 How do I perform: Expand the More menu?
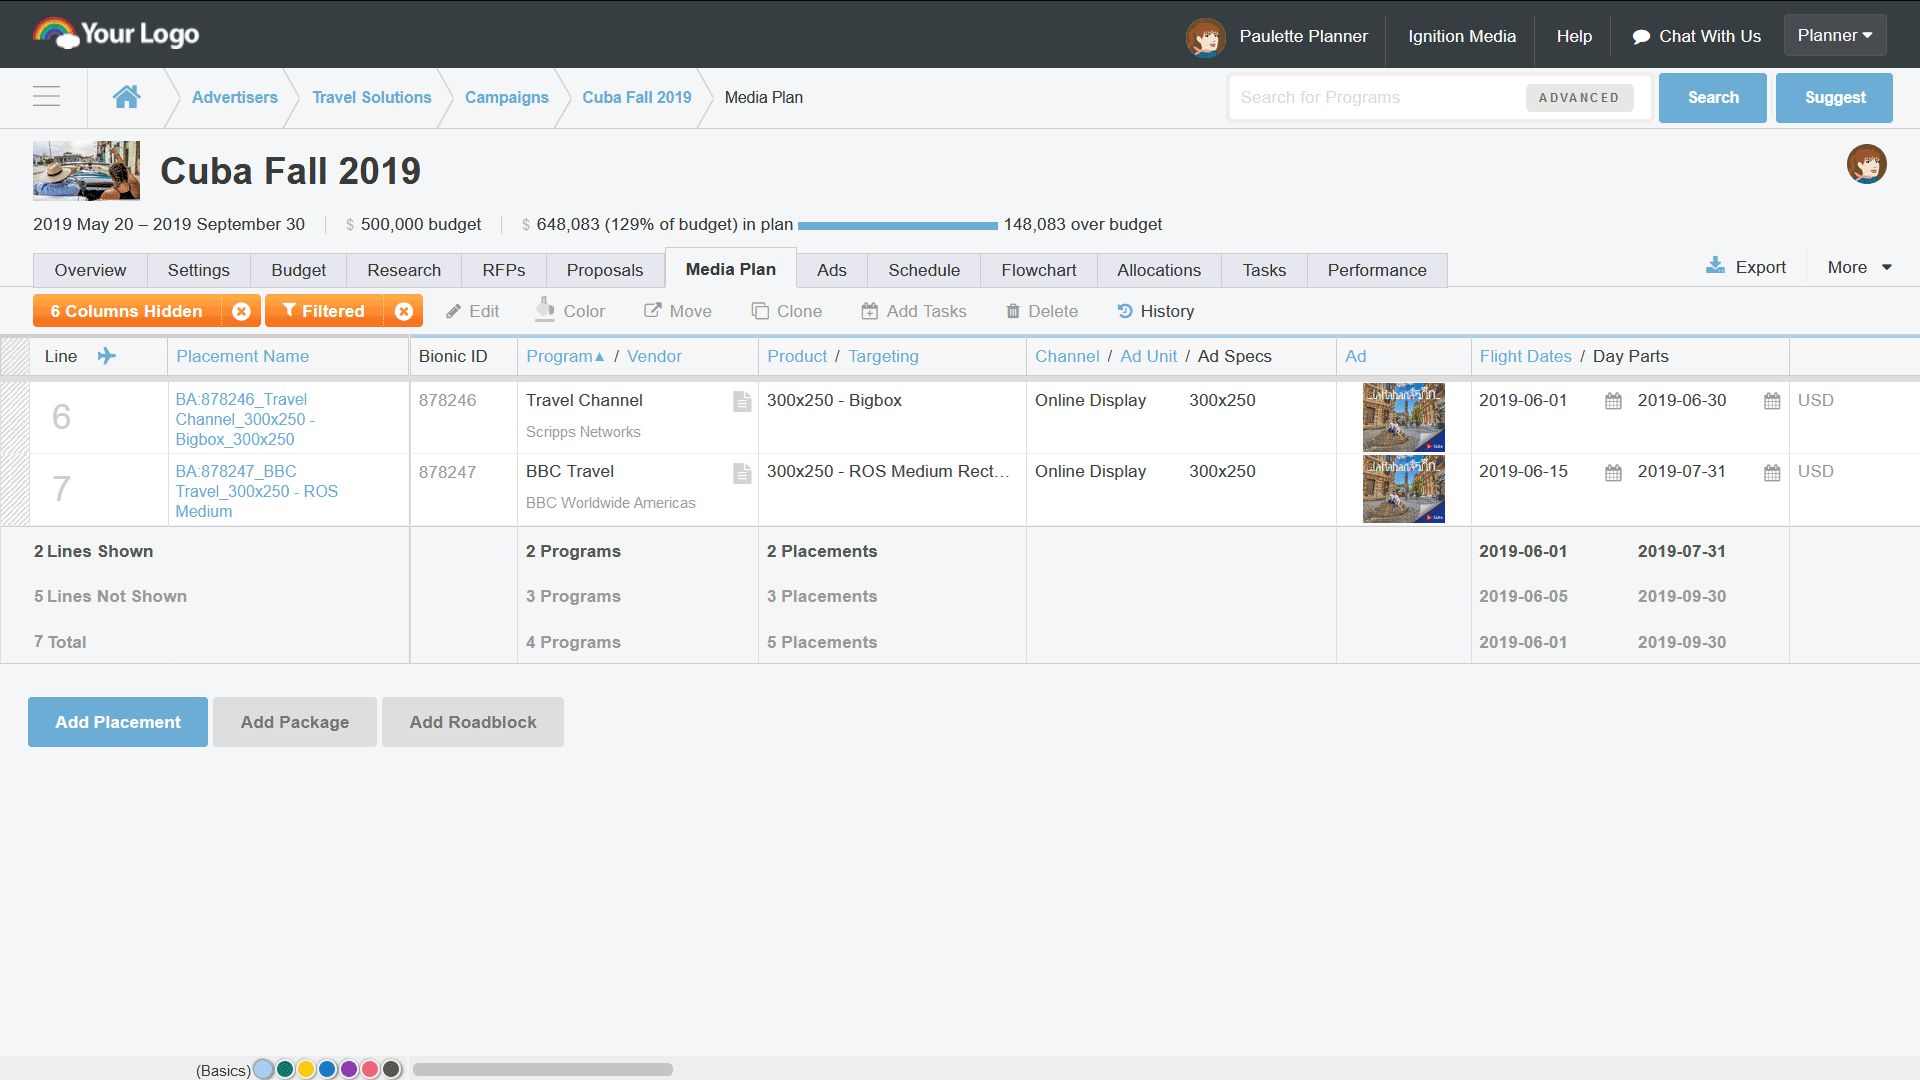click(1859, 267)
